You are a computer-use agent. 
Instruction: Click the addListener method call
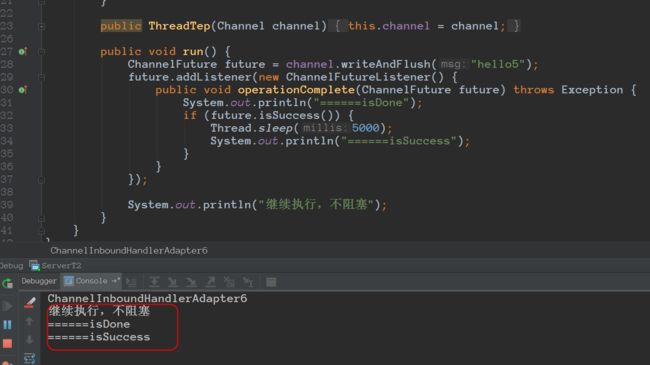point(213,77)
